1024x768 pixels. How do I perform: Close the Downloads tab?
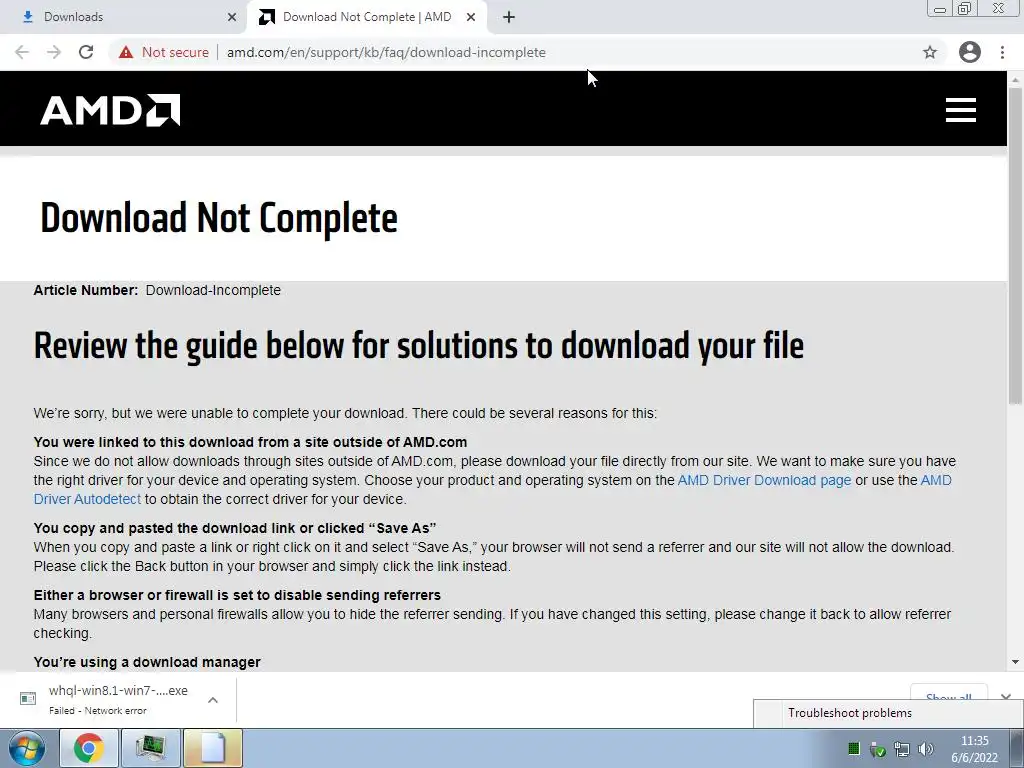232,17
